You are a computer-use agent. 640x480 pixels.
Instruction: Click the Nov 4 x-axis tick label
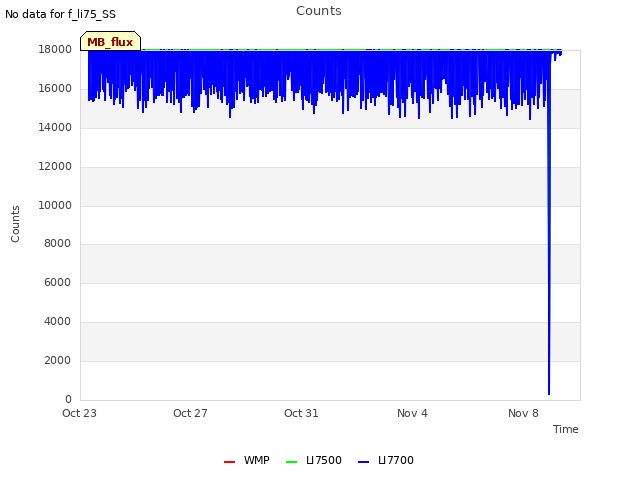[412, 413]
